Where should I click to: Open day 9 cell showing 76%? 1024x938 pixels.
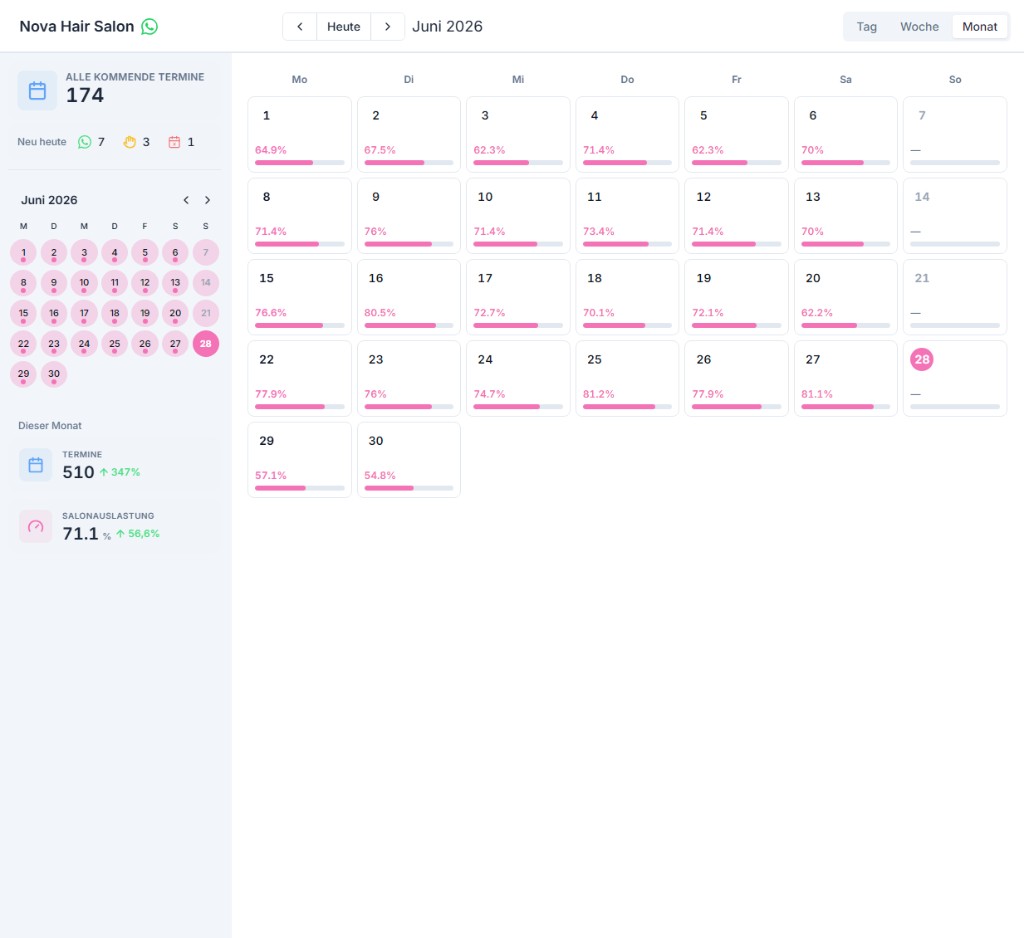tap(409, 216)
